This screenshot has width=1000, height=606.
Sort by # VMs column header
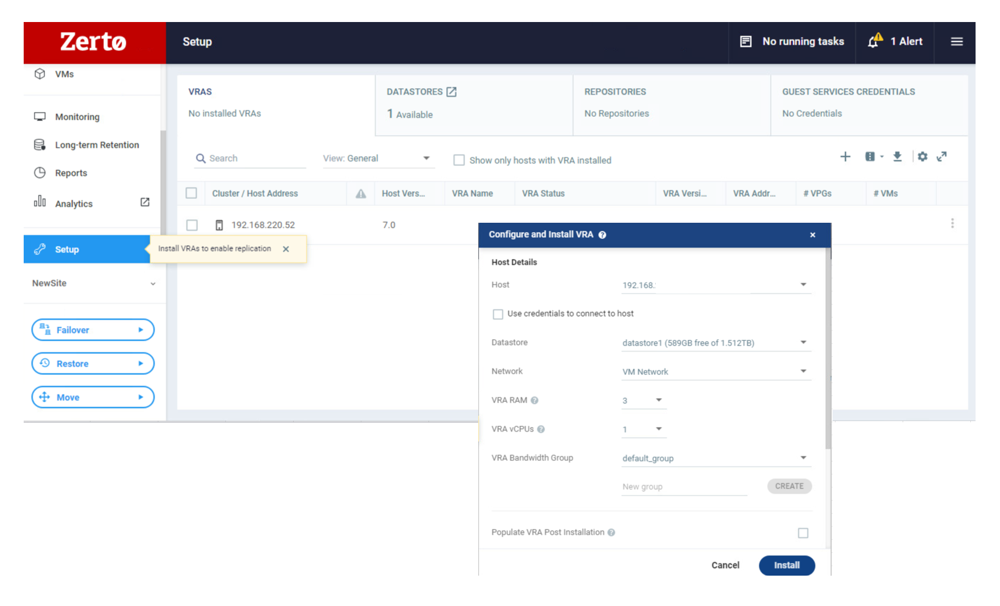coord(886,194)
